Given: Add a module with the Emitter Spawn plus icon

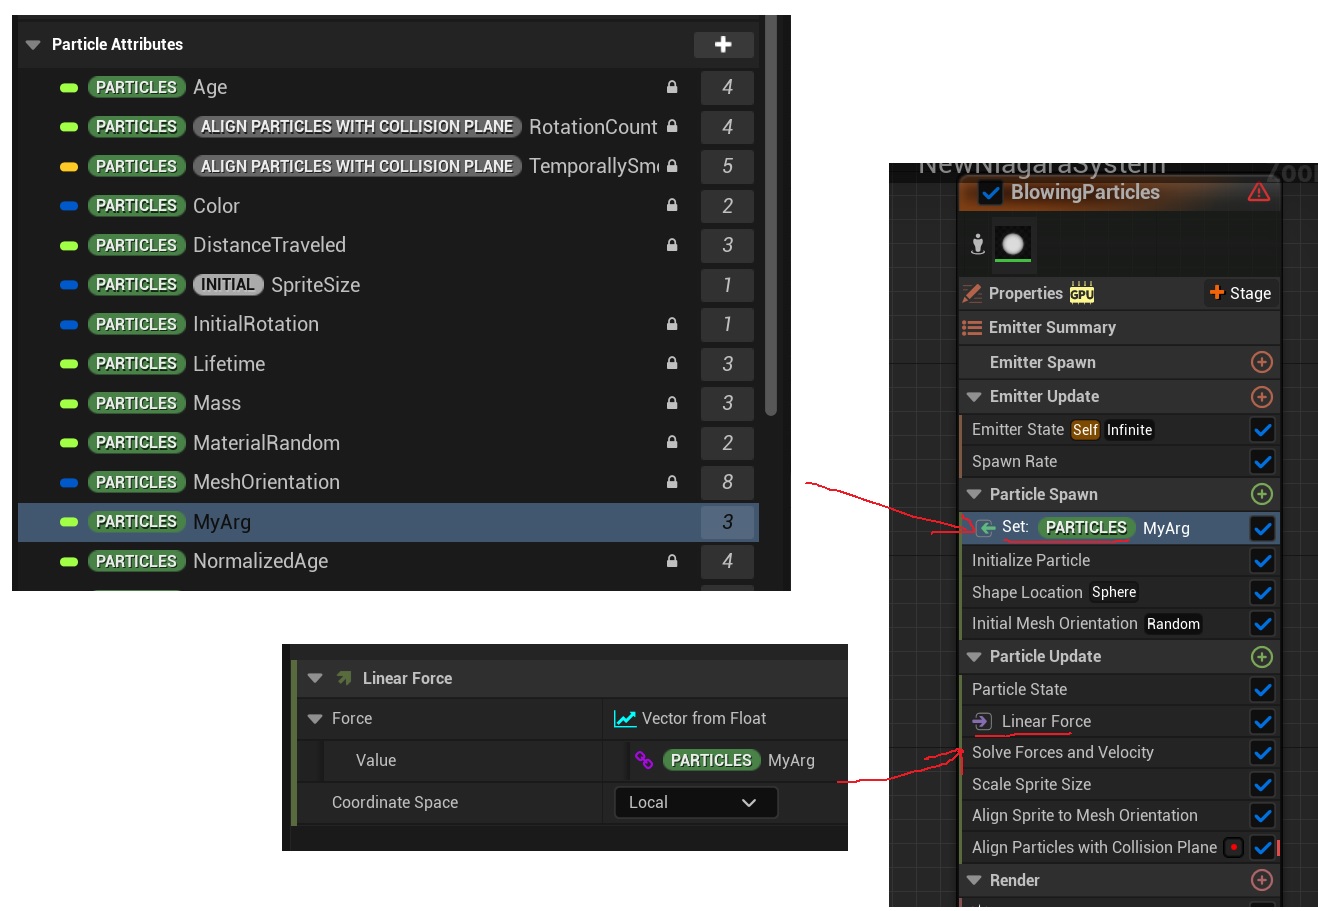Looking at the screenshot, I should 1262,362.
